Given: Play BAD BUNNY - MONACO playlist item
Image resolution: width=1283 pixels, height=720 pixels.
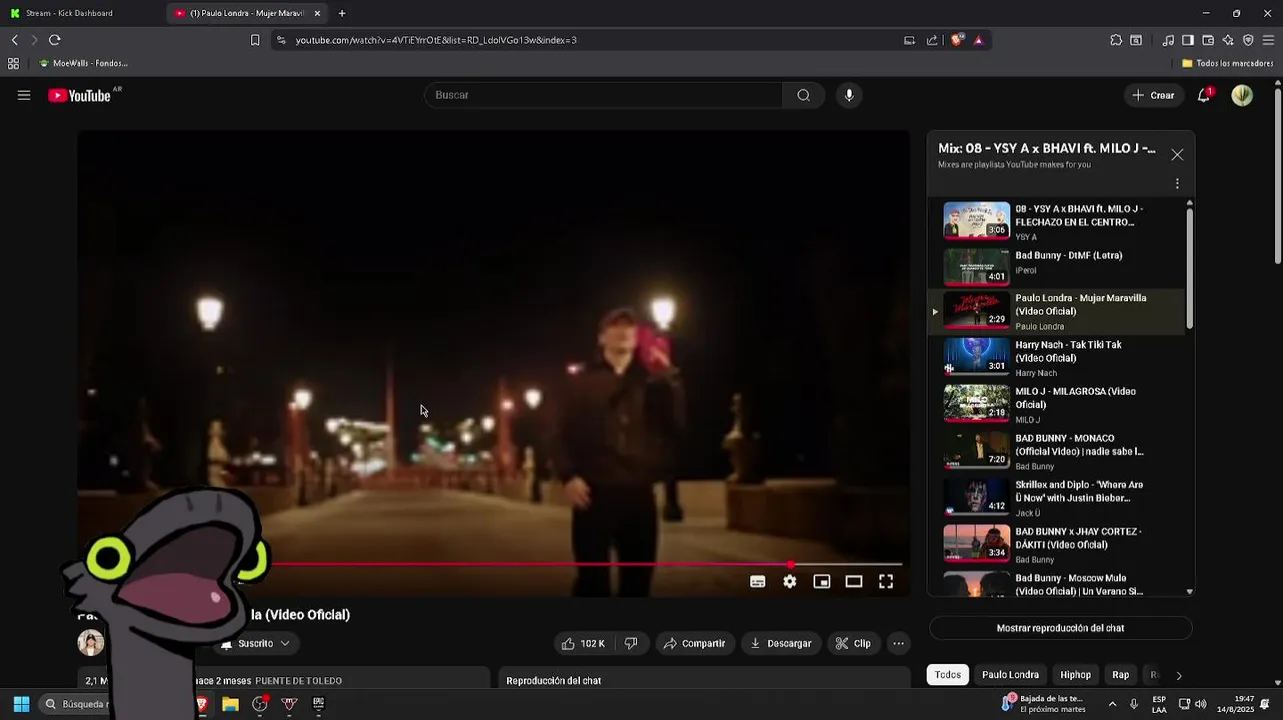Looking at the screenshot, I should [1058, 451].
